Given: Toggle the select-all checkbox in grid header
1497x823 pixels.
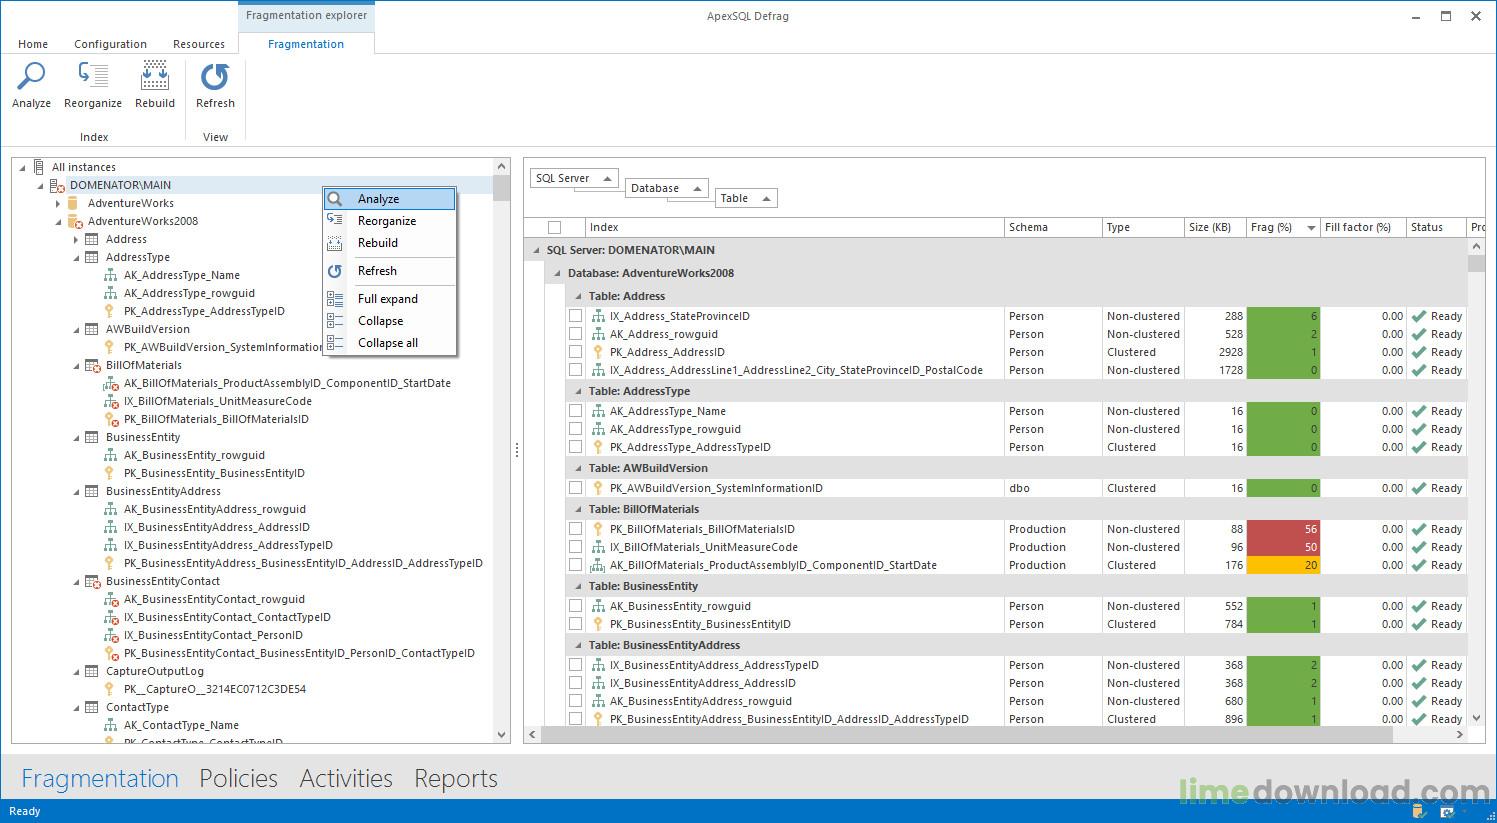Looking at the screenshot, I should [554, 227].
